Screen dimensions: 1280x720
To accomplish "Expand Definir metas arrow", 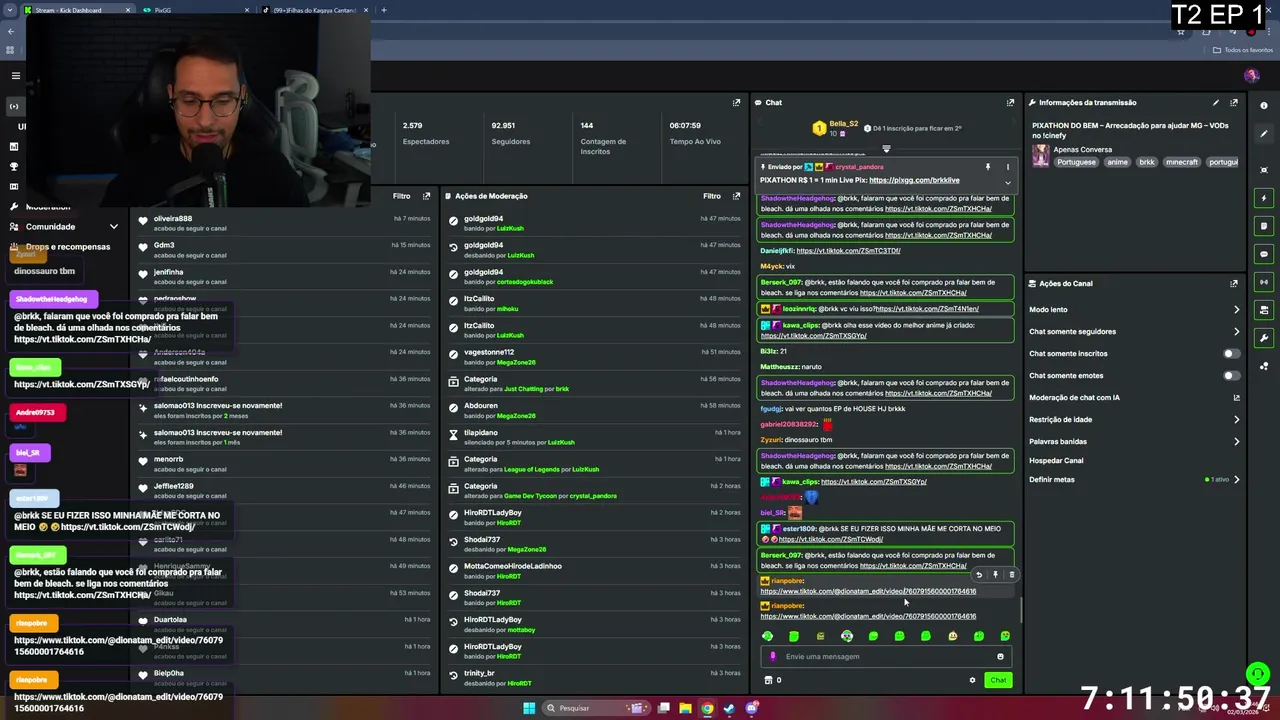I will pyautogui.click(x=1236, y=480).
